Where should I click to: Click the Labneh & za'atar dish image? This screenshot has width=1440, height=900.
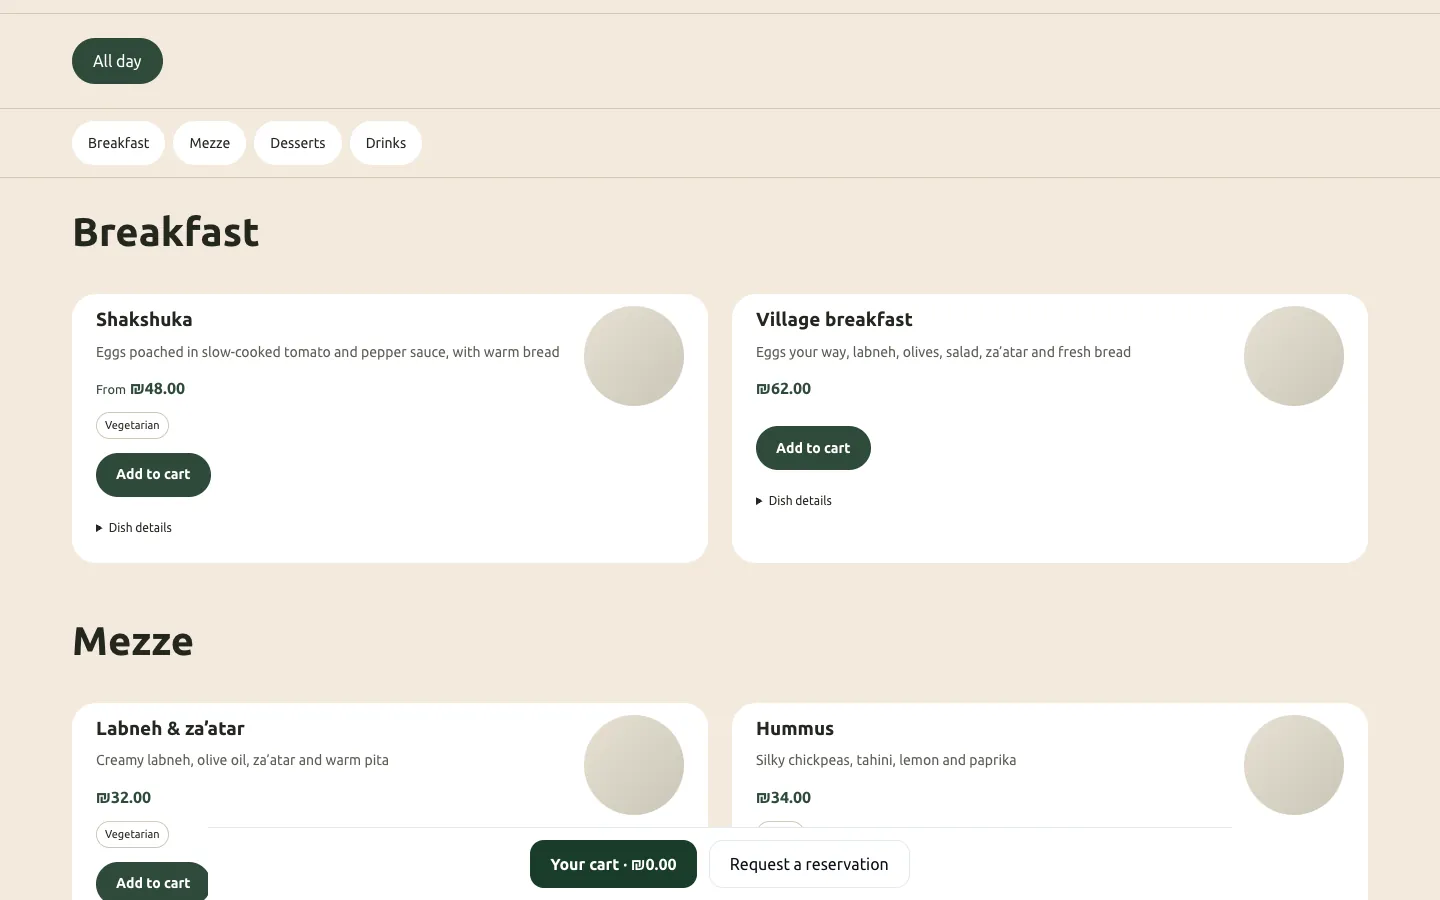click(x=634, y=765)
